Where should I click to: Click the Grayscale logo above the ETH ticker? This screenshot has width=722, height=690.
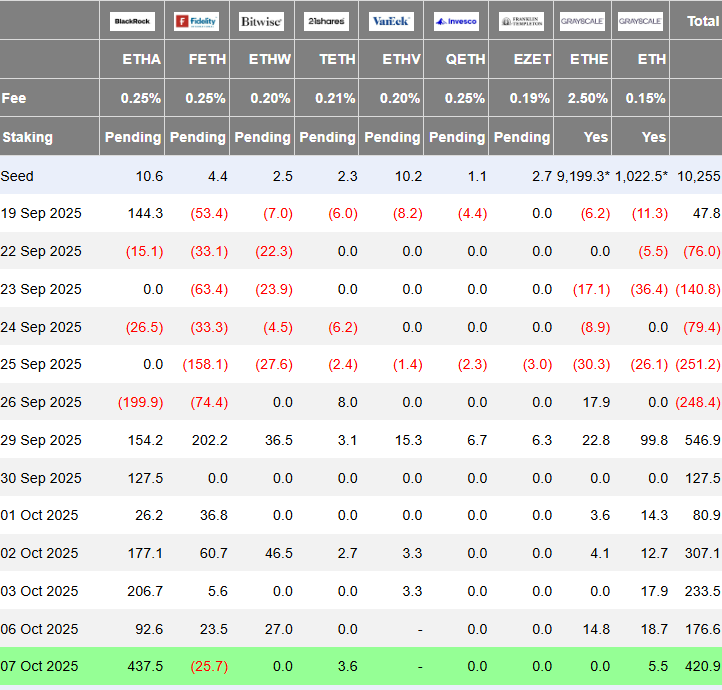click(641, 21)
